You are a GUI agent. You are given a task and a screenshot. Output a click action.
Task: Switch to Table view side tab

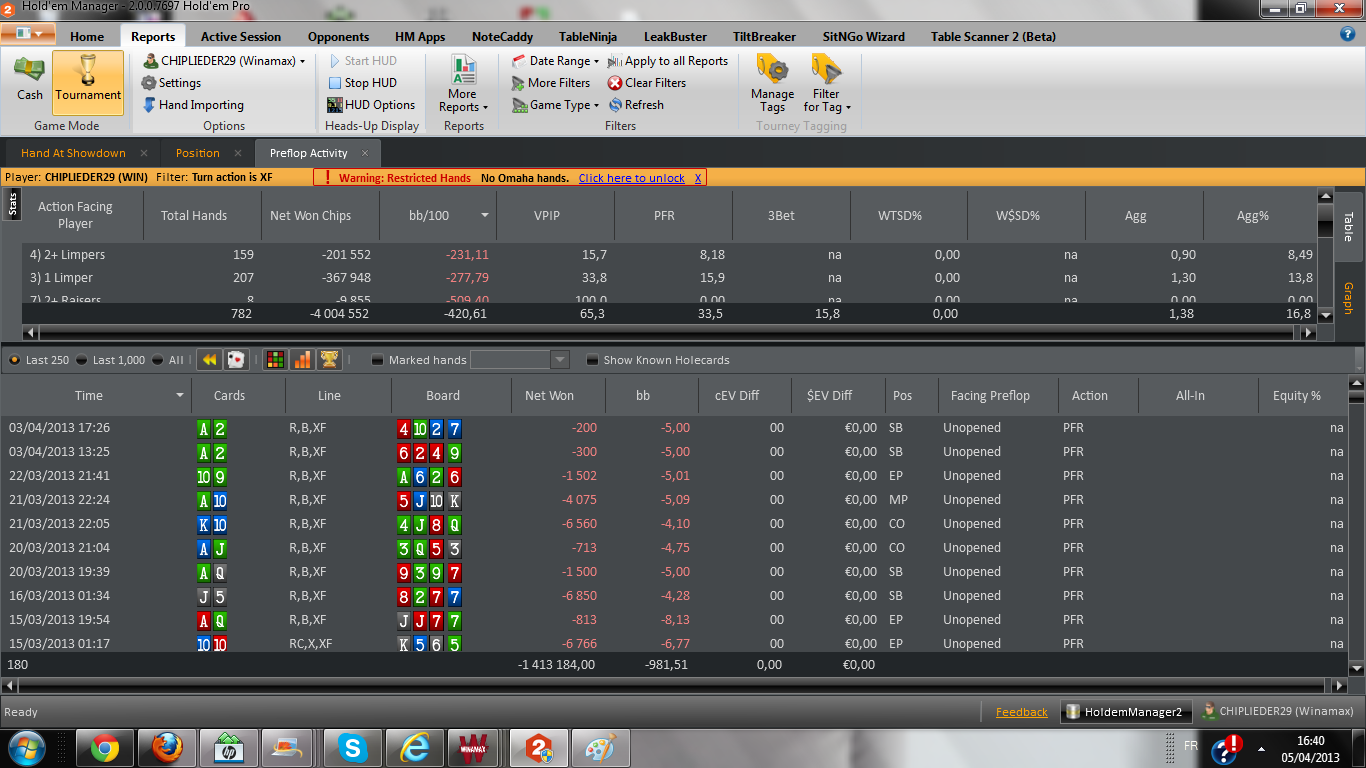(1347, 228)
